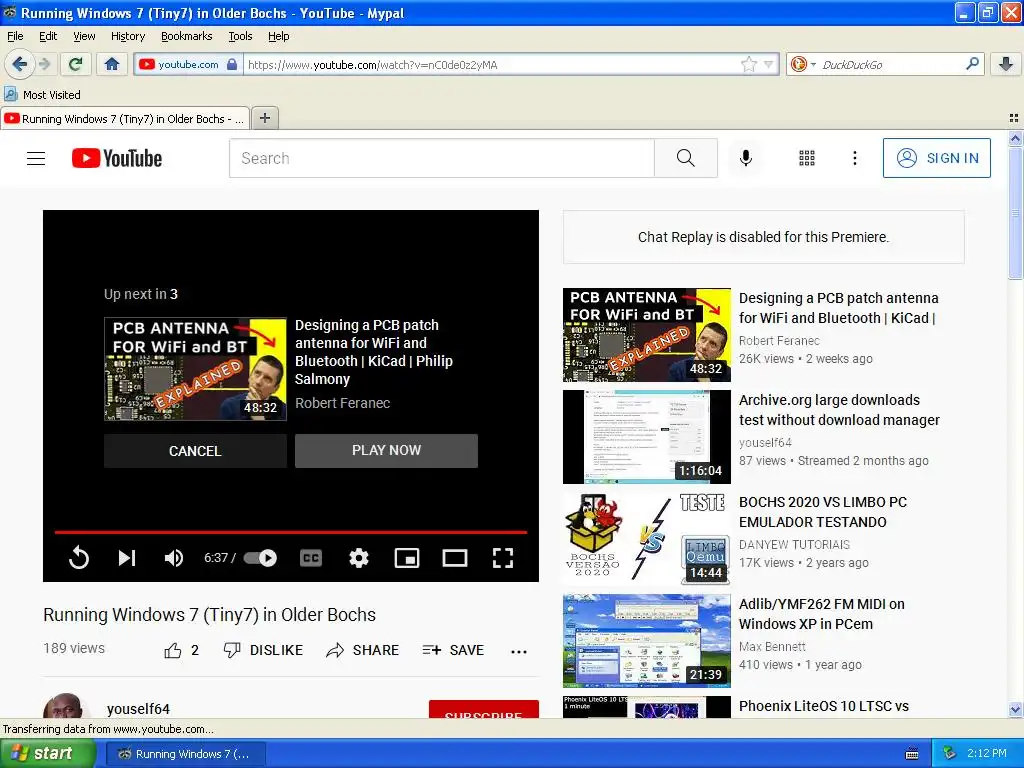
Task: Click the SIGN IN button
Action: (936, 158)
